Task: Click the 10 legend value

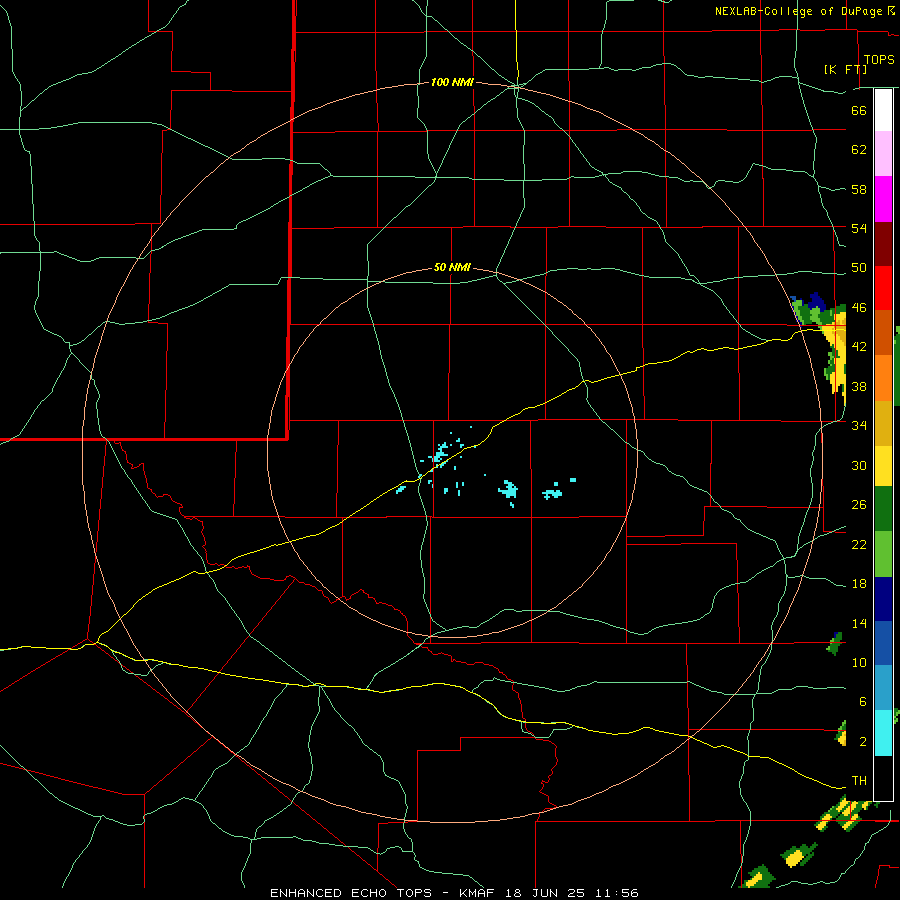Action: (859, 662)
